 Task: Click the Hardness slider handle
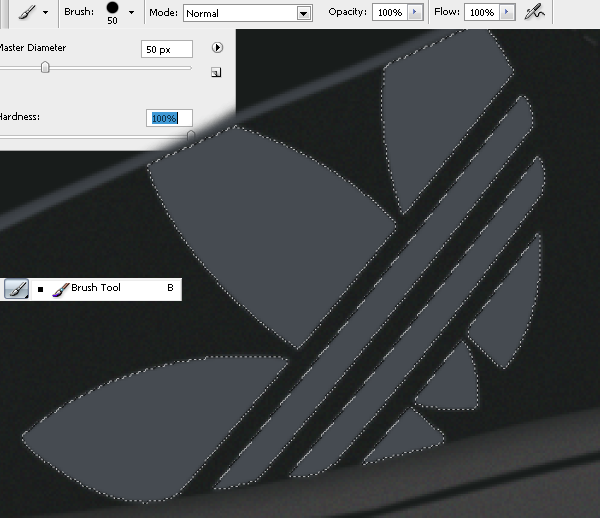pyautogui.click(x=191, y=135)
